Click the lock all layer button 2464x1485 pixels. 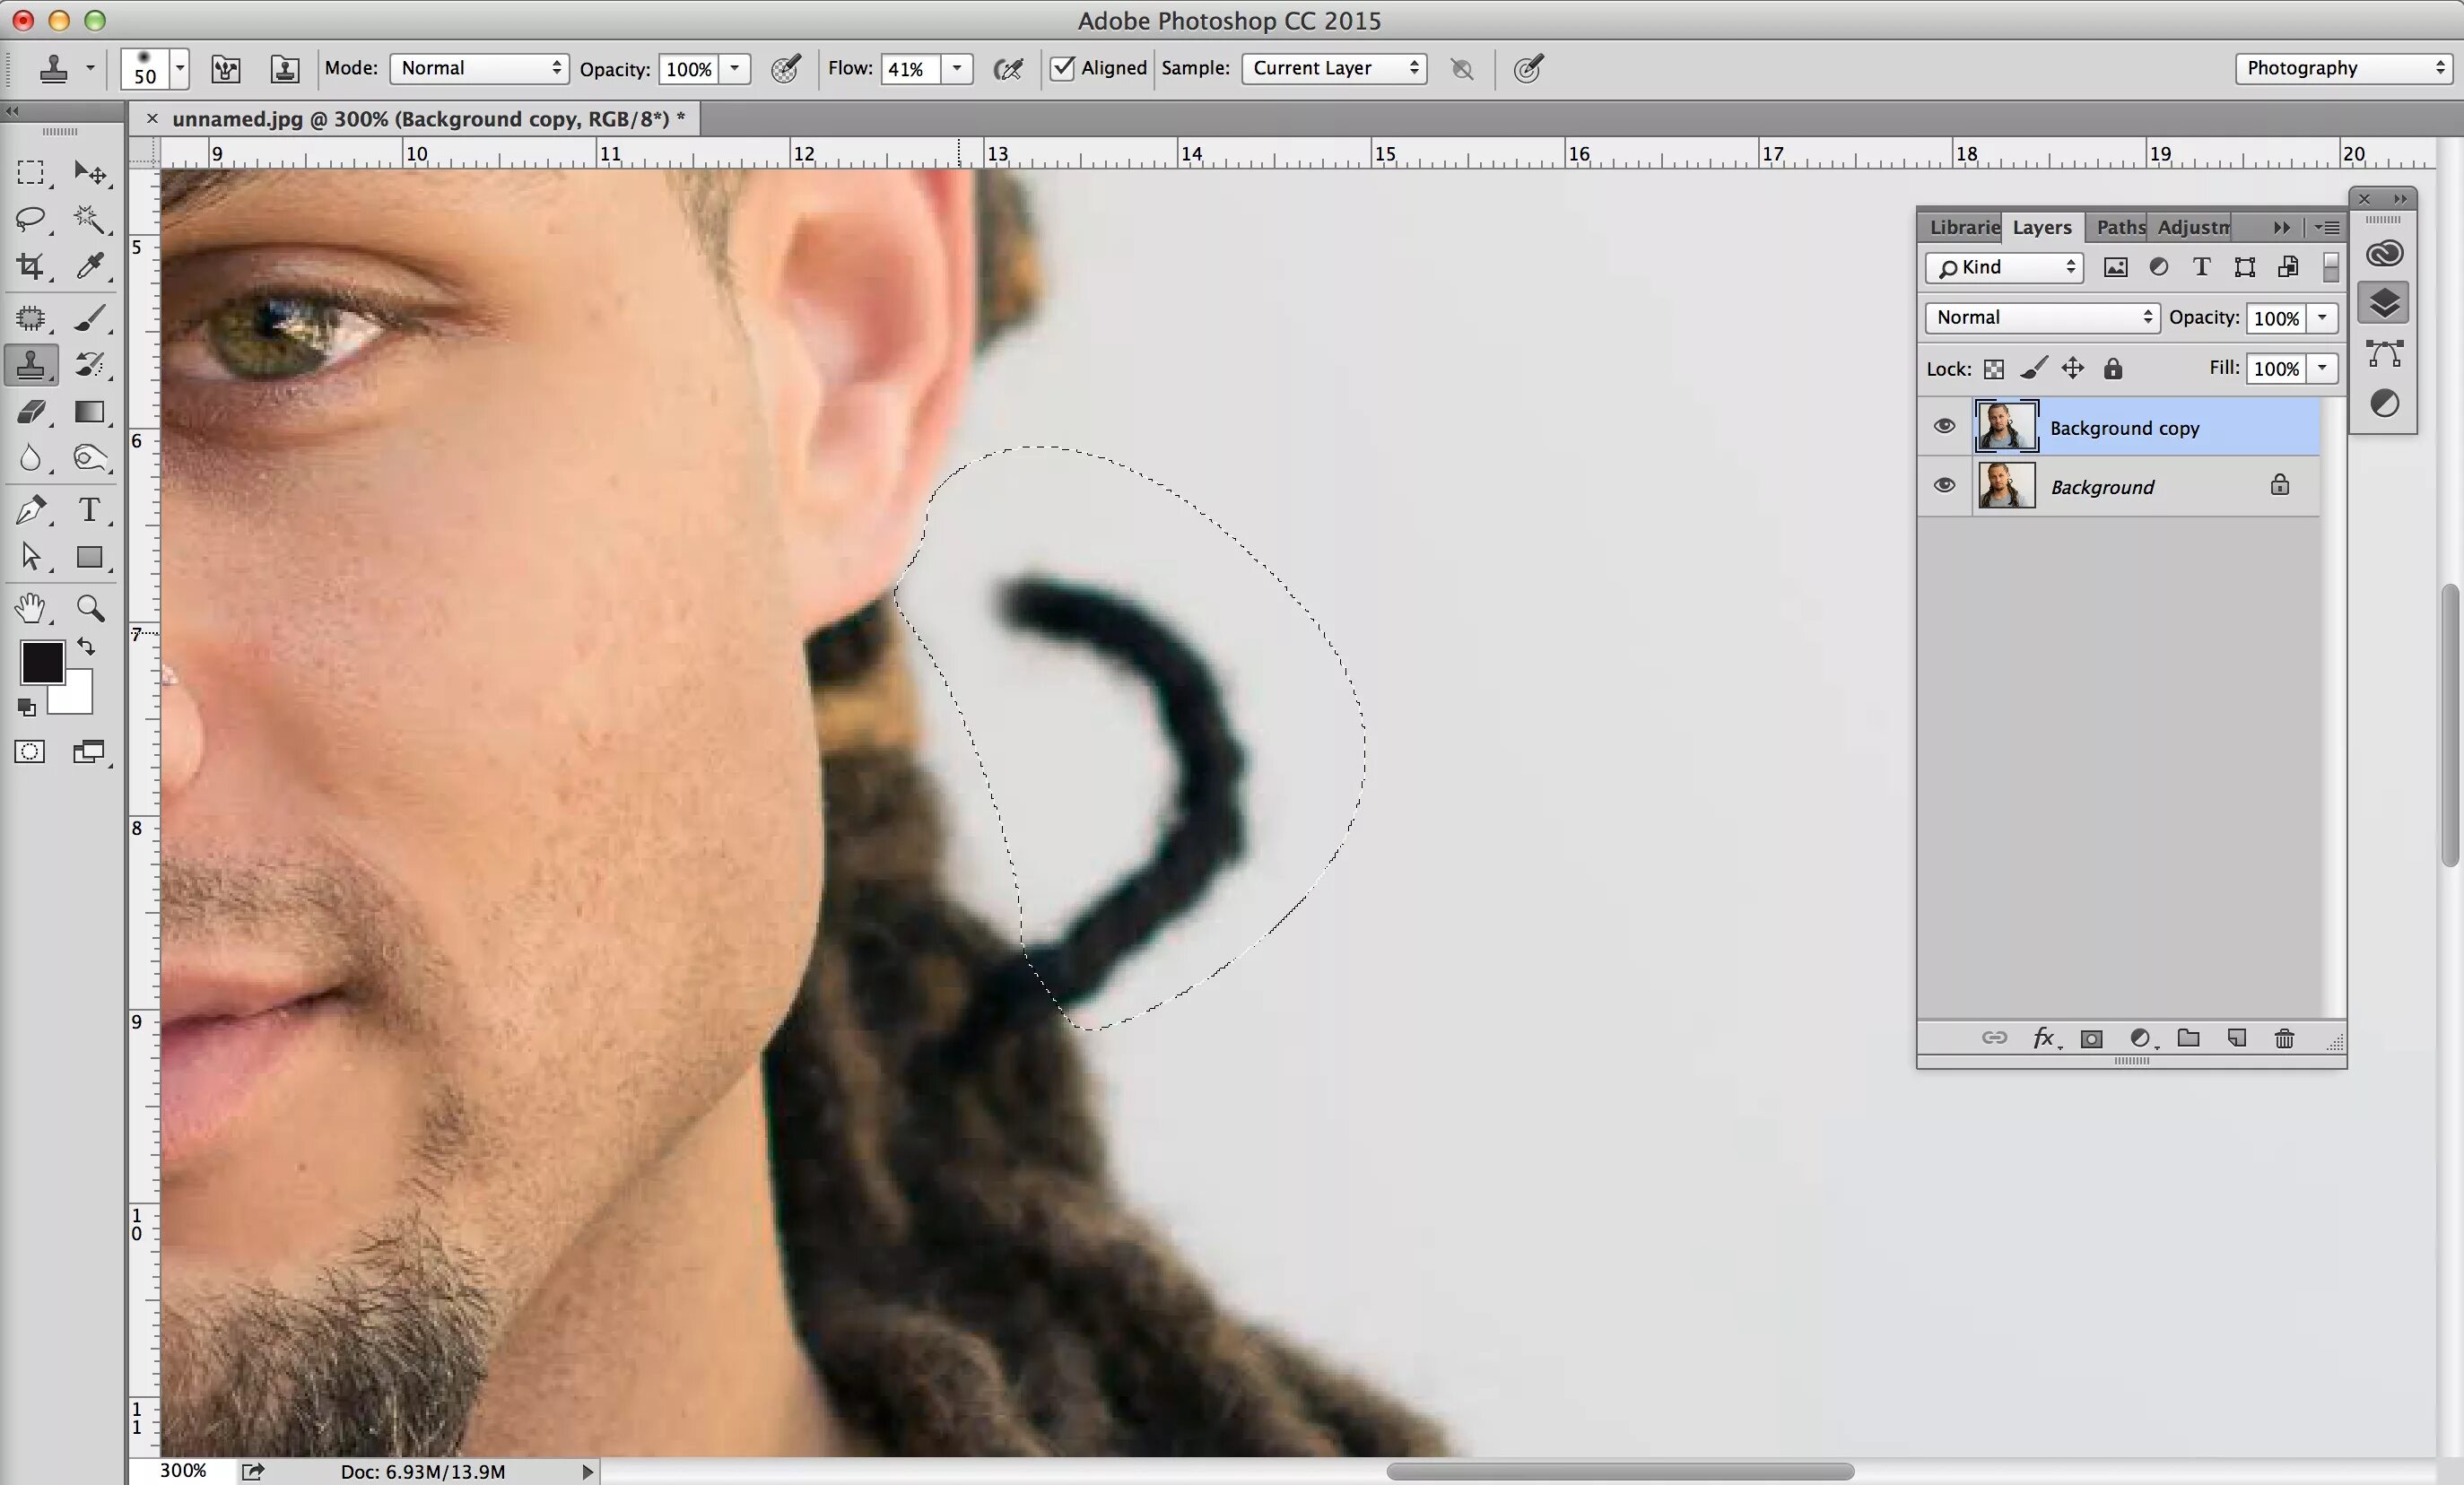(x=2113, y=369)
